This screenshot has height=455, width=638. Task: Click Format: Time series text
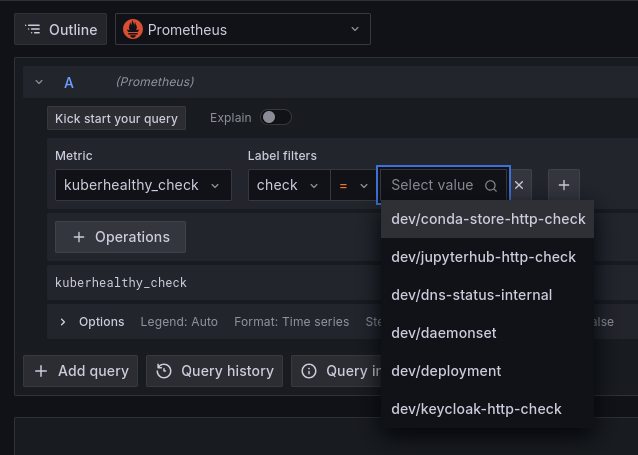[292, 322]
